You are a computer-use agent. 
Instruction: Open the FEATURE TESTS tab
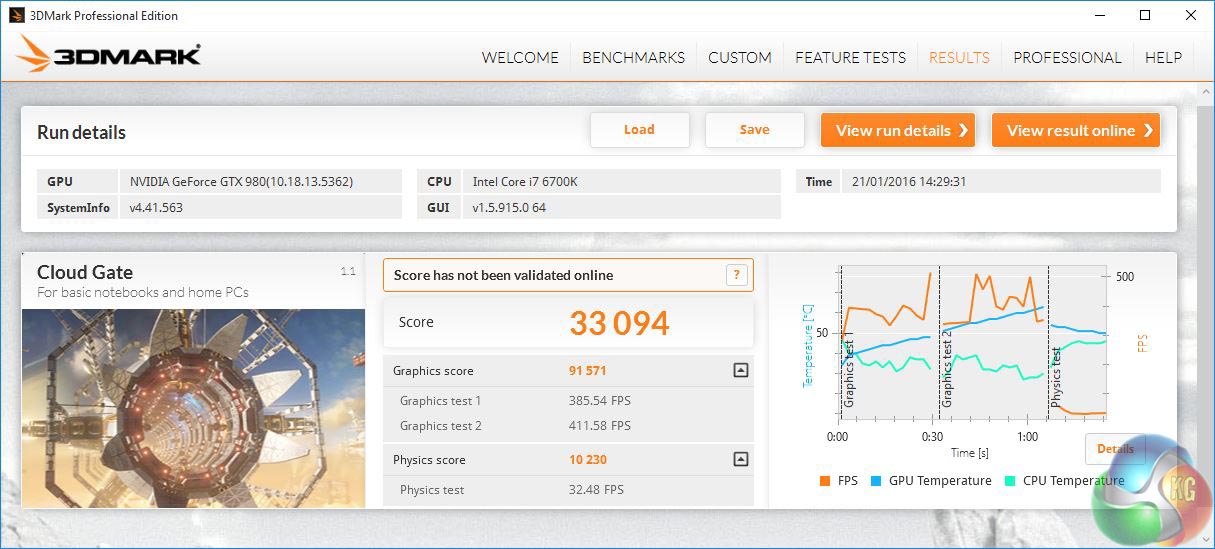(850, 58)
